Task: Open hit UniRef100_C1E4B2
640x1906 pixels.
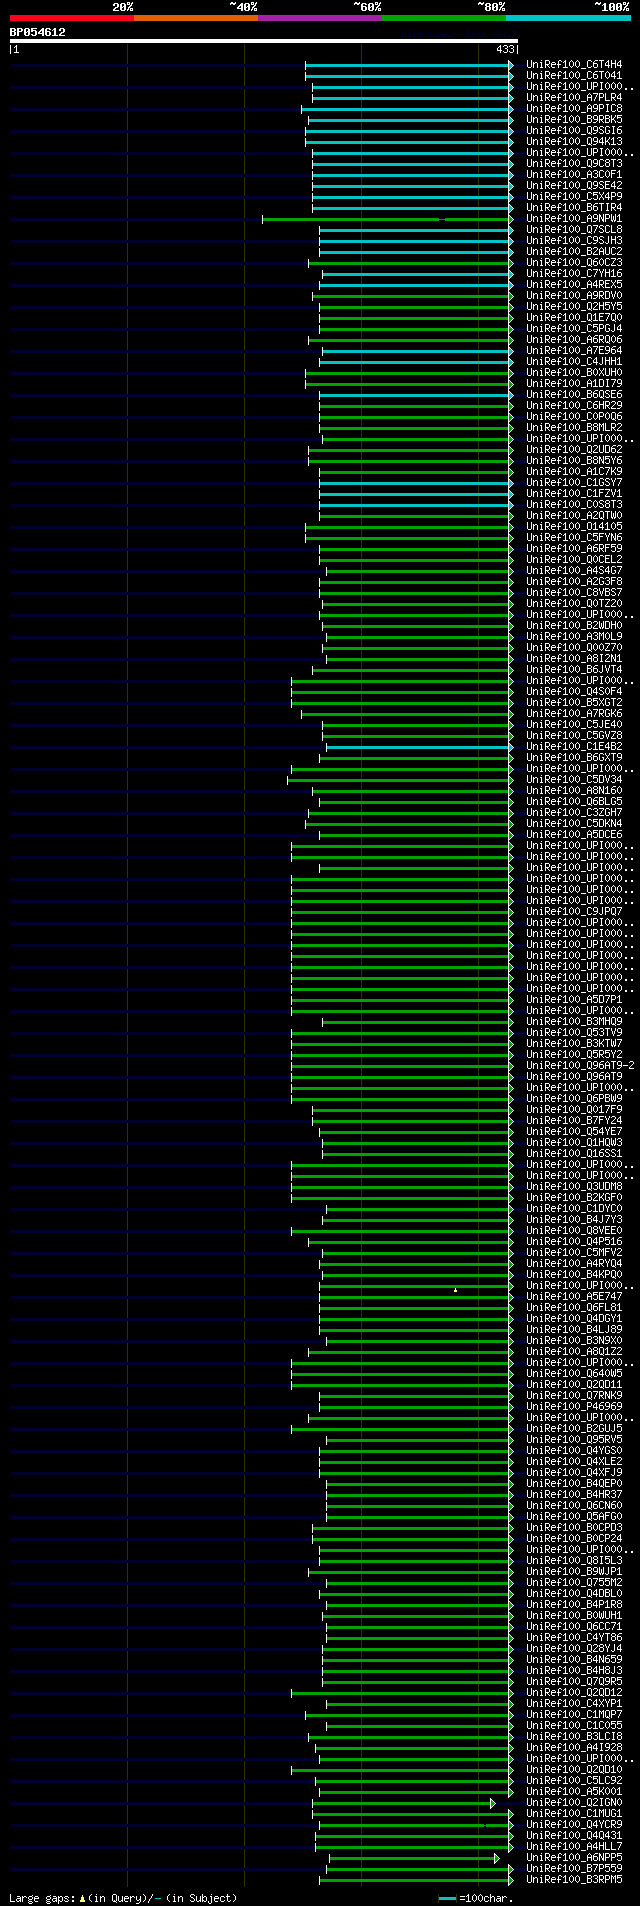Action: (x=574, y=746)
